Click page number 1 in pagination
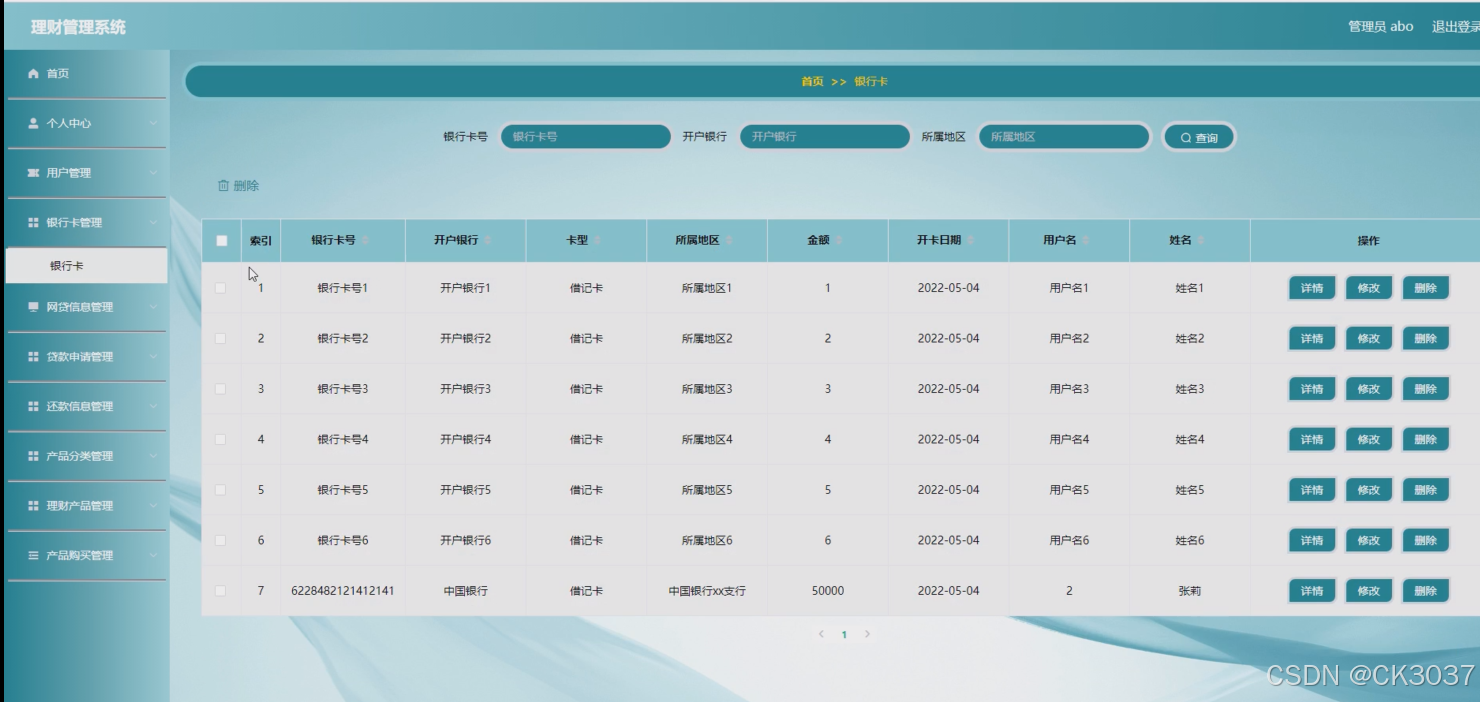 [844, 634]
